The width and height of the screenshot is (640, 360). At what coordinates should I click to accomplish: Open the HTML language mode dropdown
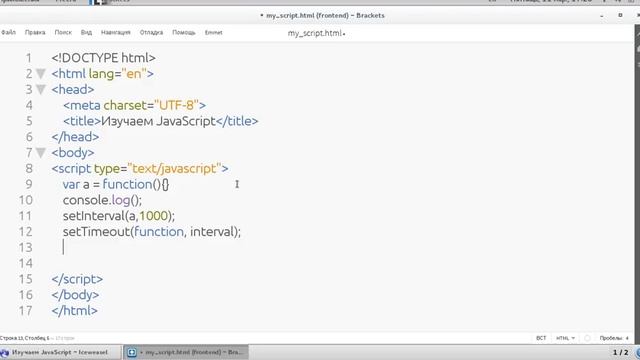(x=565, y=338)
